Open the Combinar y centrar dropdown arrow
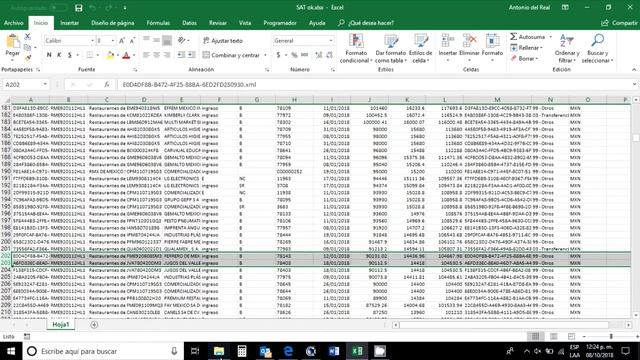The height and width of the screenshot is (360, 640). (x=265, y=55)
